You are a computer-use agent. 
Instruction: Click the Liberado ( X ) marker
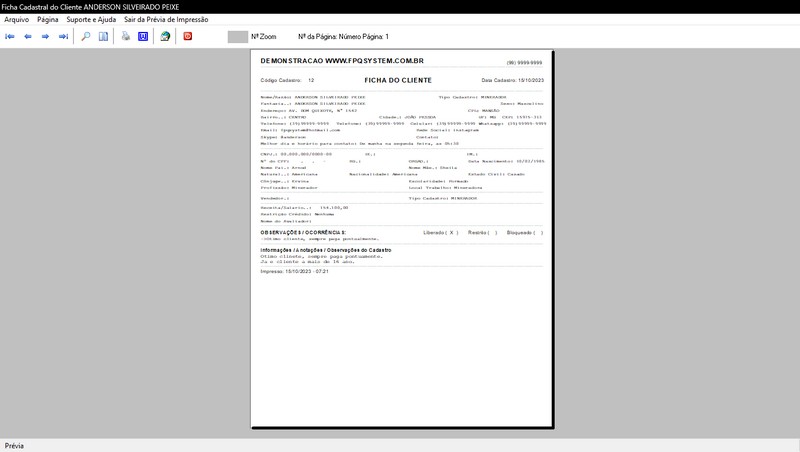pos(441,233)
